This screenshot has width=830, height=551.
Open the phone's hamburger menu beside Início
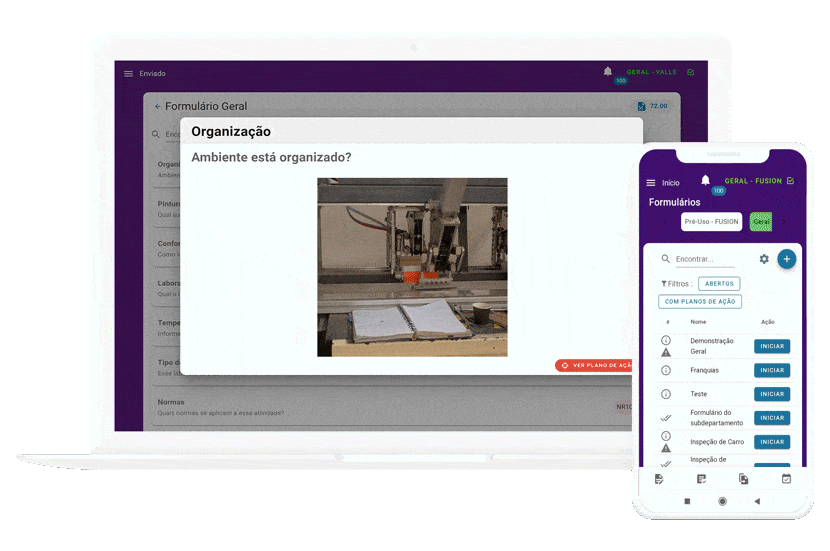coord(651,183)
